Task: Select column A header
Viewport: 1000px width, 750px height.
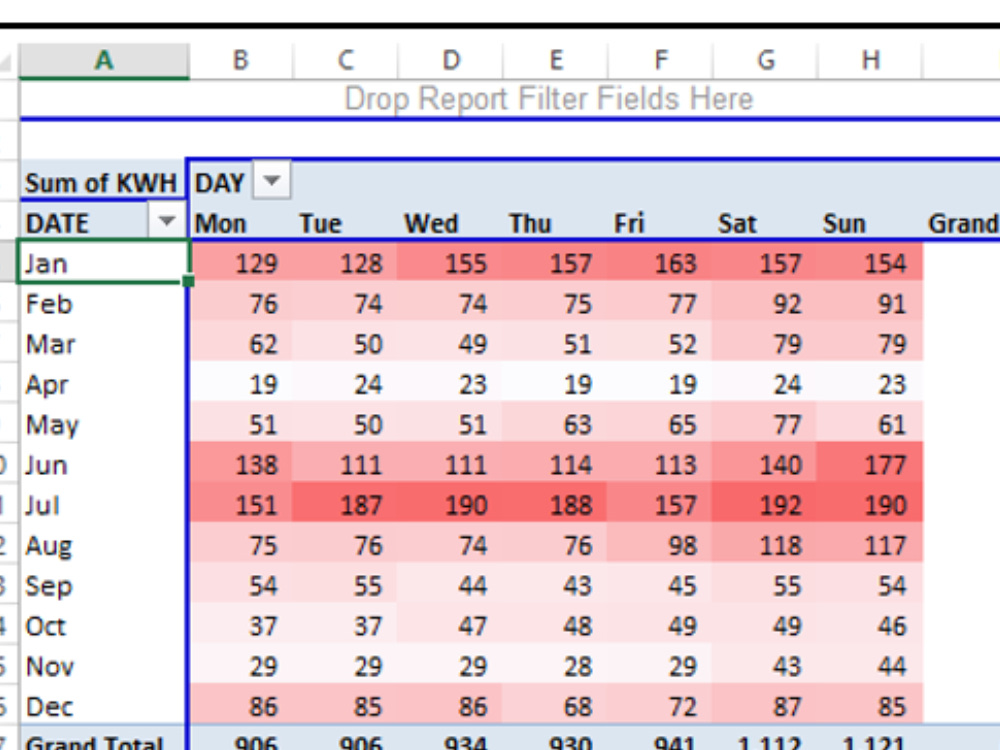Action: (x=105, y=61)
